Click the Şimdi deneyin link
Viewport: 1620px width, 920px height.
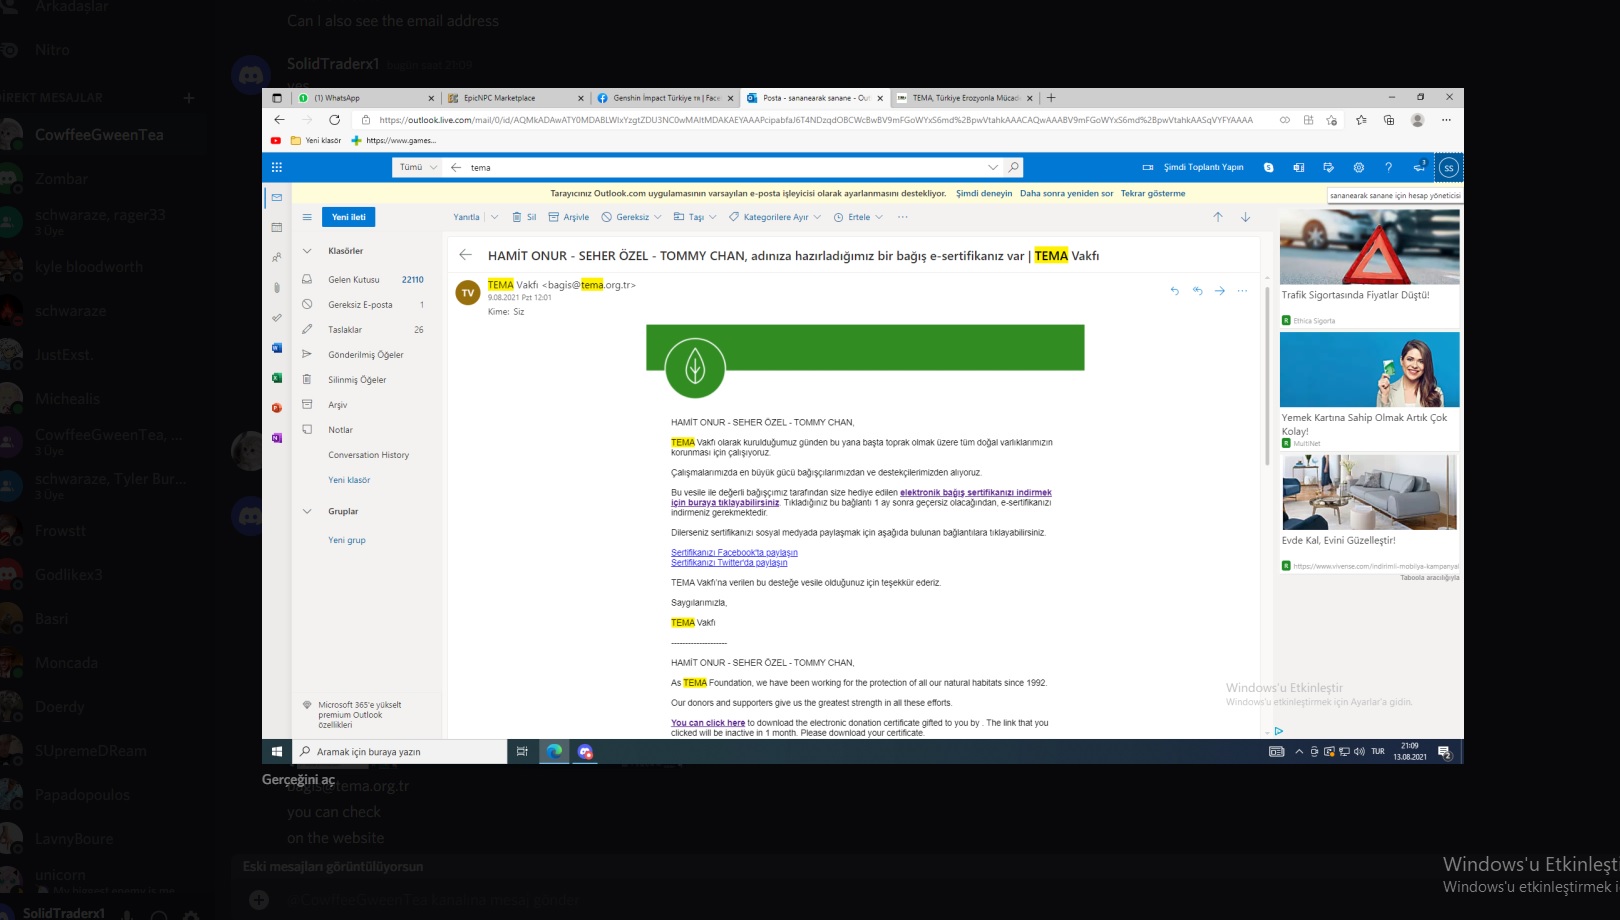click(984, 194)
